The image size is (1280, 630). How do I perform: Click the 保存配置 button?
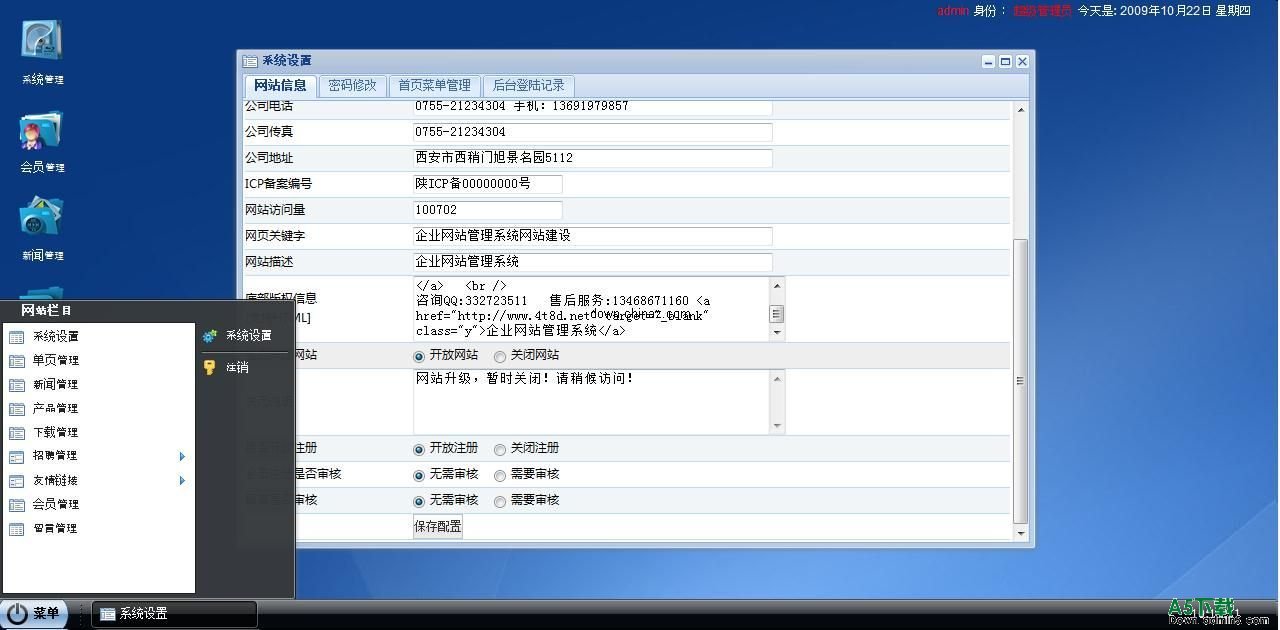(x=437, y=525)
